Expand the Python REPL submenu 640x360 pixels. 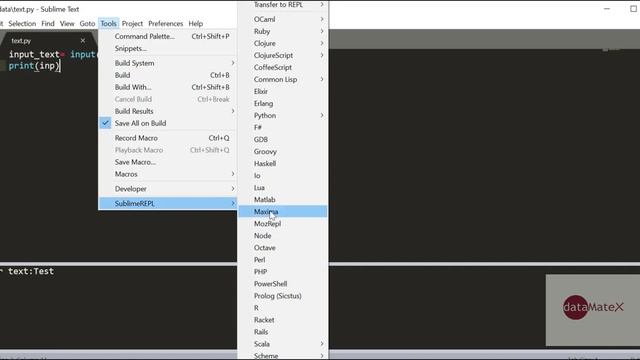(x=283, y=116)
